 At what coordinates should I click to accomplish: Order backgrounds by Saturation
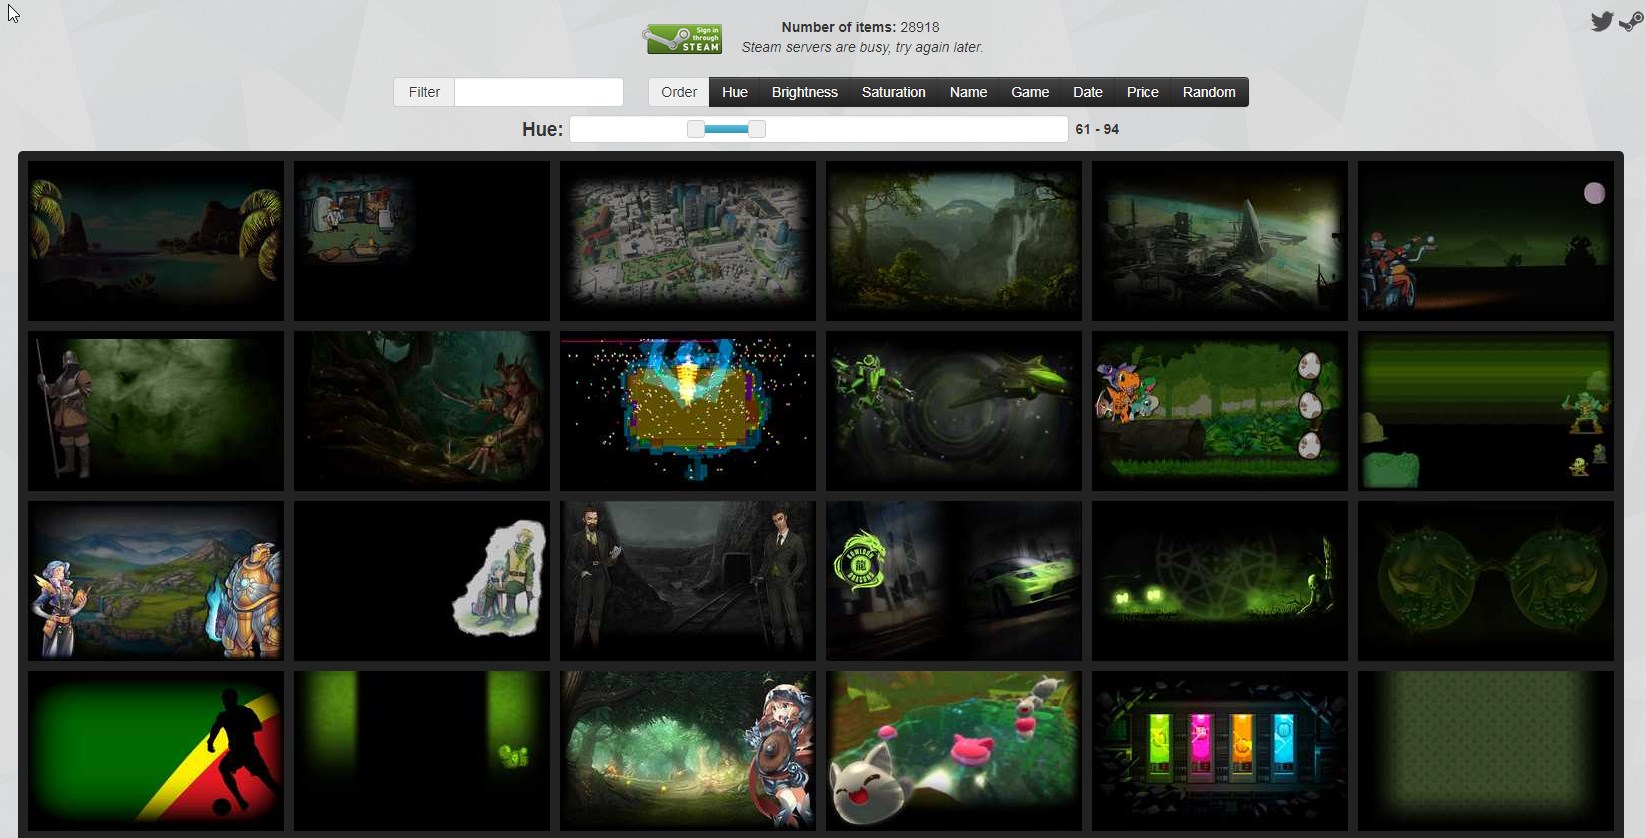(x=894, y=92)
